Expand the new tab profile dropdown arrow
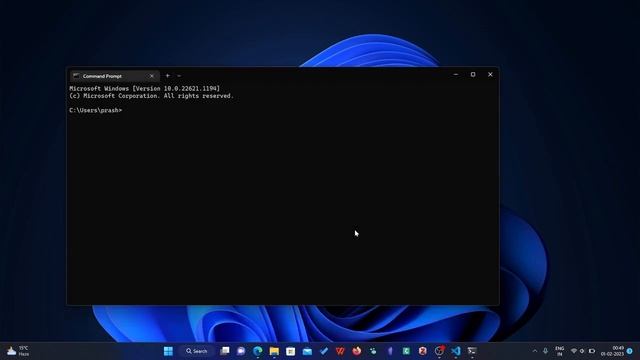The image size is (640, 360). pyautogui.click(x=179, y=76)
